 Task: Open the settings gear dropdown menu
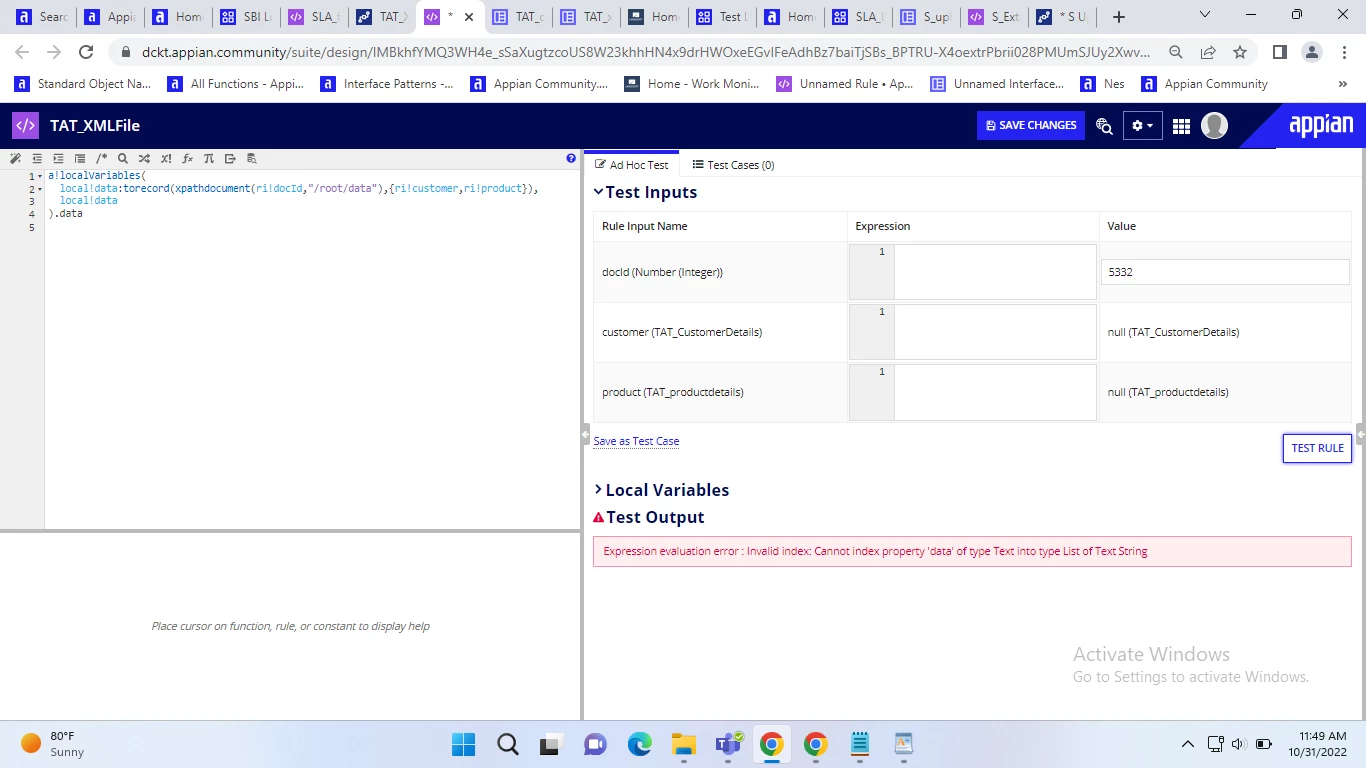tap(1142, 125)
